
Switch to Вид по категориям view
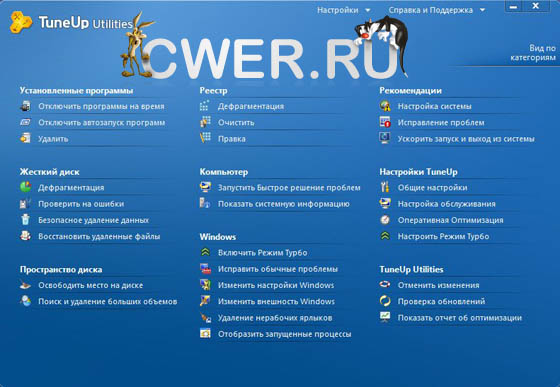pos(533,53)
